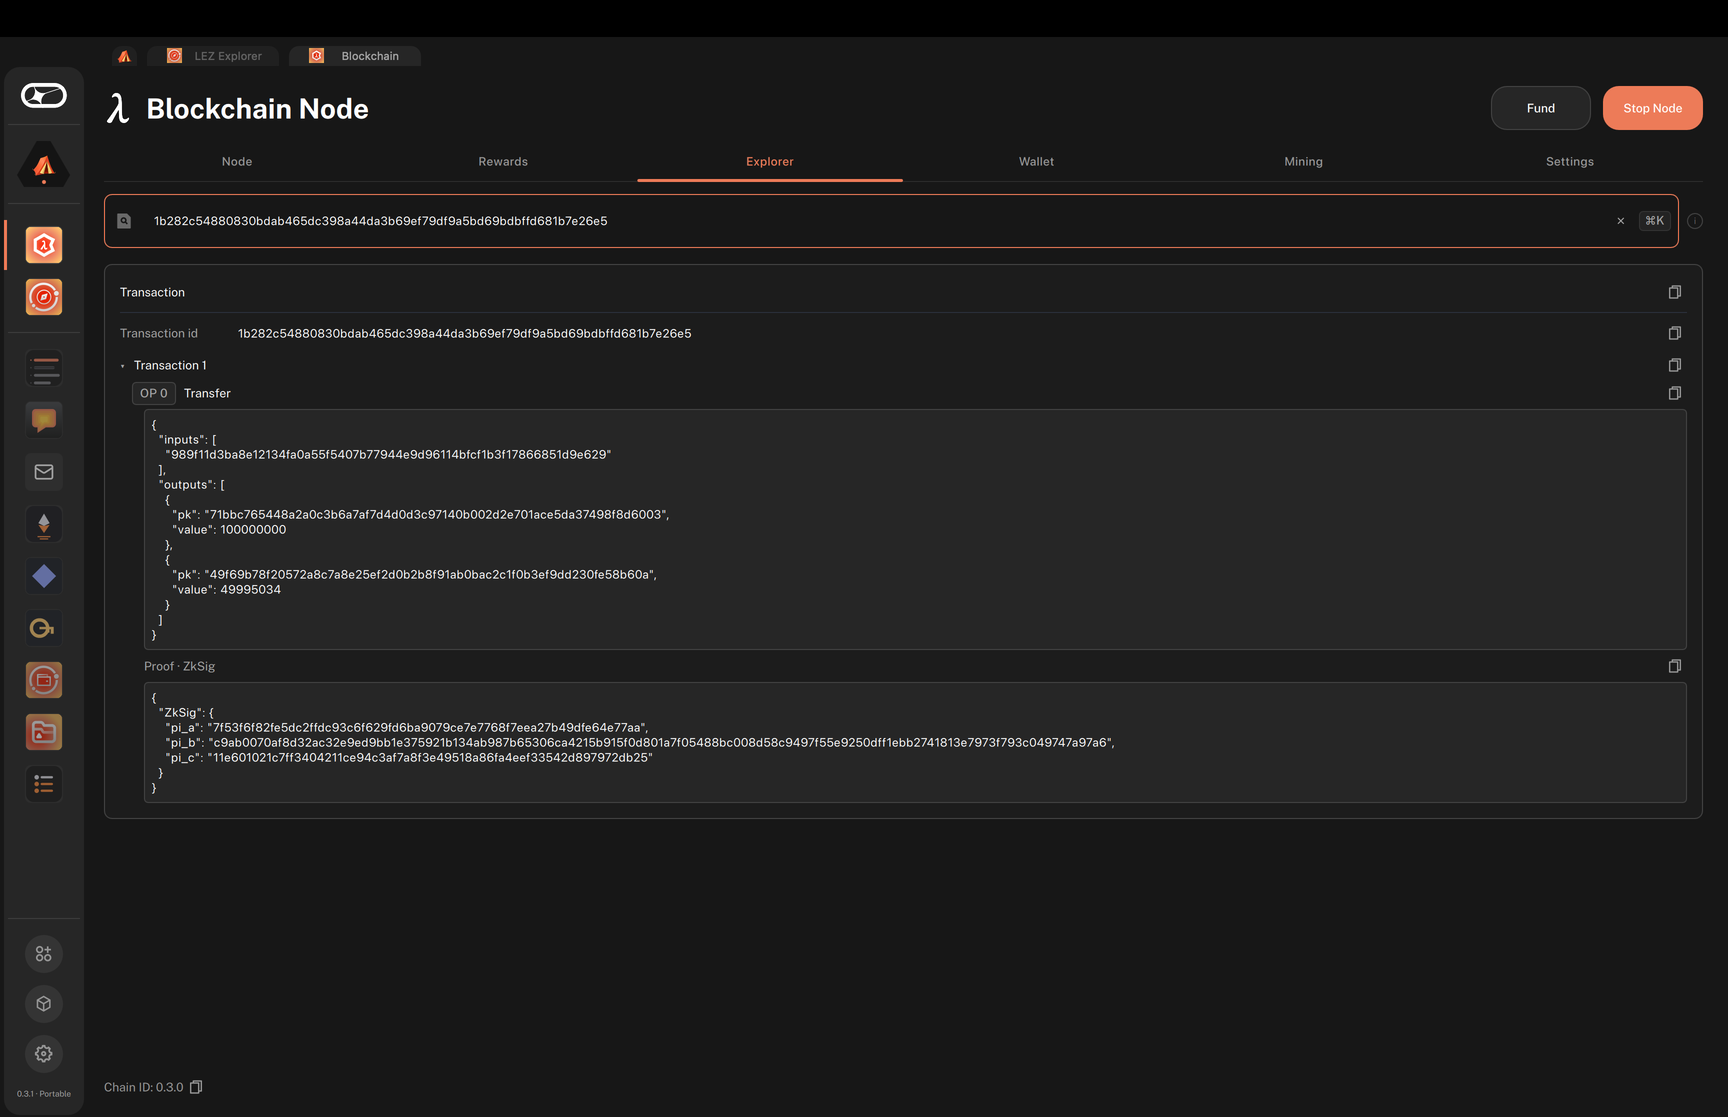Screen dimensions: 1728x1117
Task: Open the envelope mail app in sidebar
Action: pyautogui.click(x=44, y=472)
